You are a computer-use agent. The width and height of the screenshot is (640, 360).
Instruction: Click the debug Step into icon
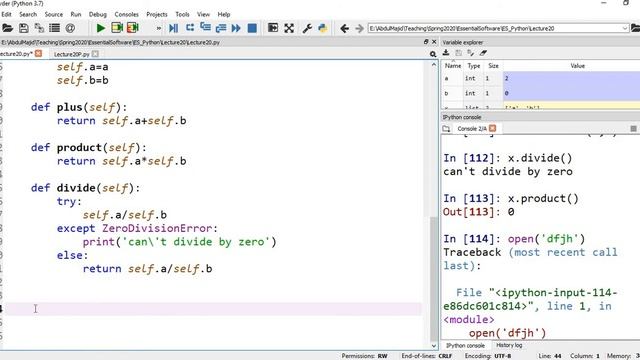coord(205,28)
